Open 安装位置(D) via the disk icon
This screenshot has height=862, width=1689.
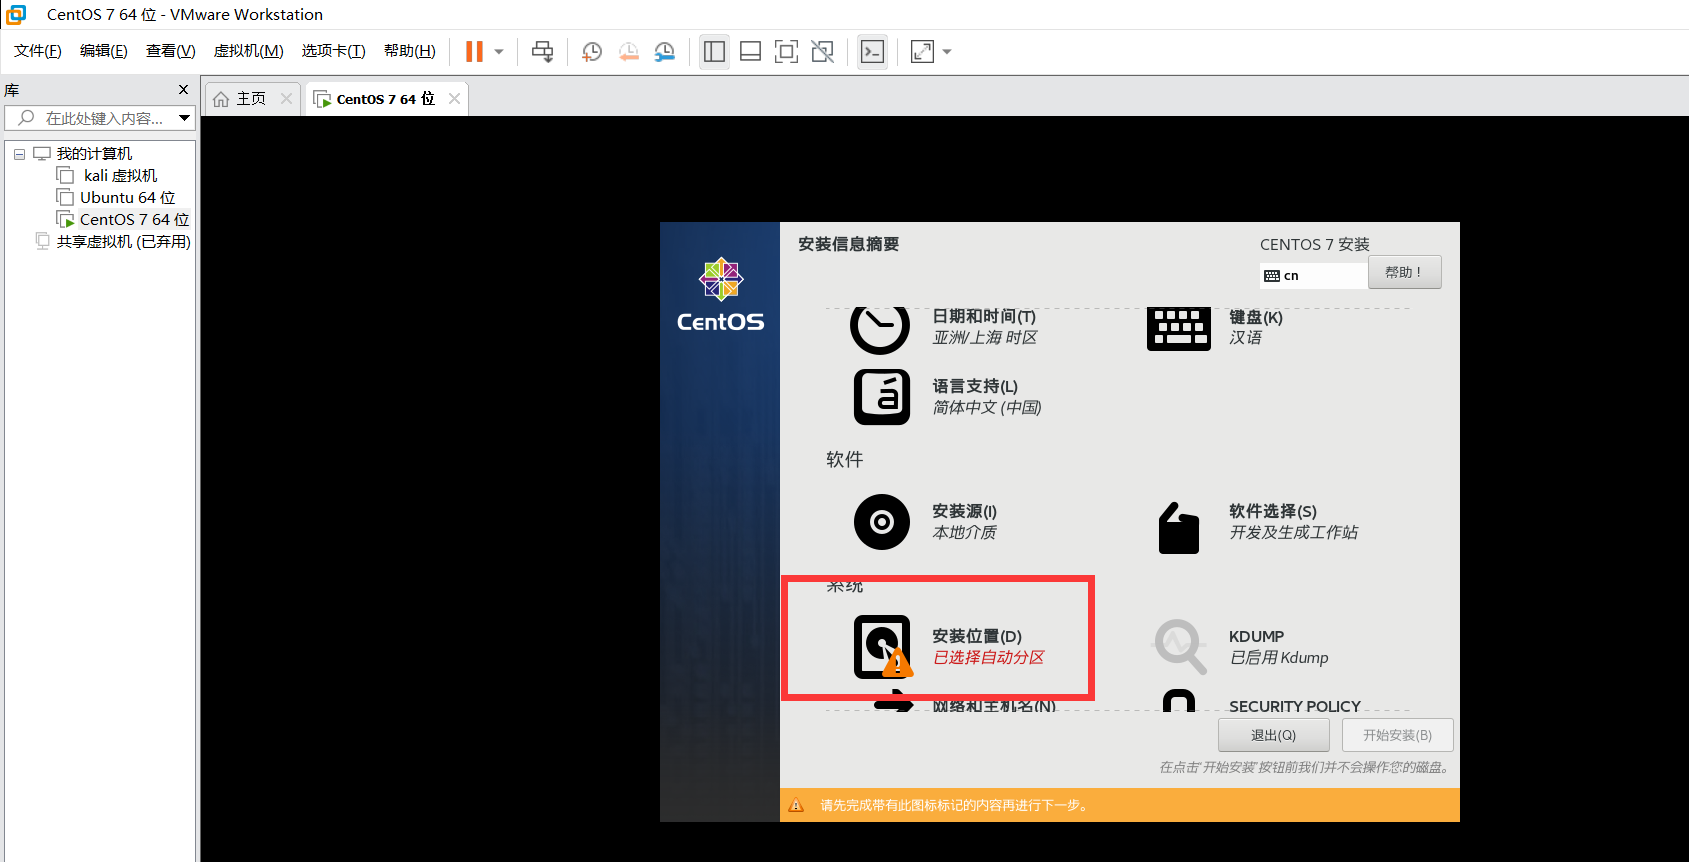tap(882, 646)
